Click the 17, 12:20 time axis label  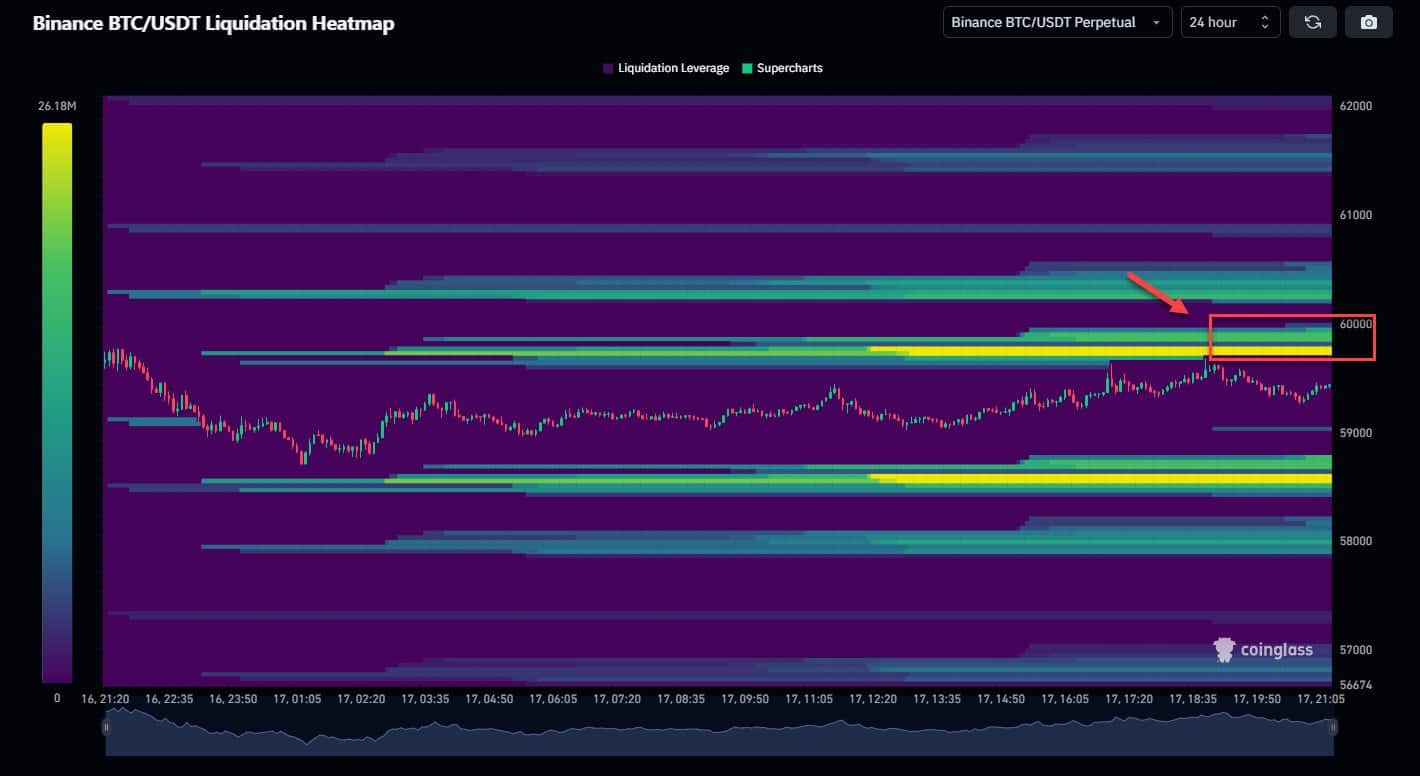point(873,699)
